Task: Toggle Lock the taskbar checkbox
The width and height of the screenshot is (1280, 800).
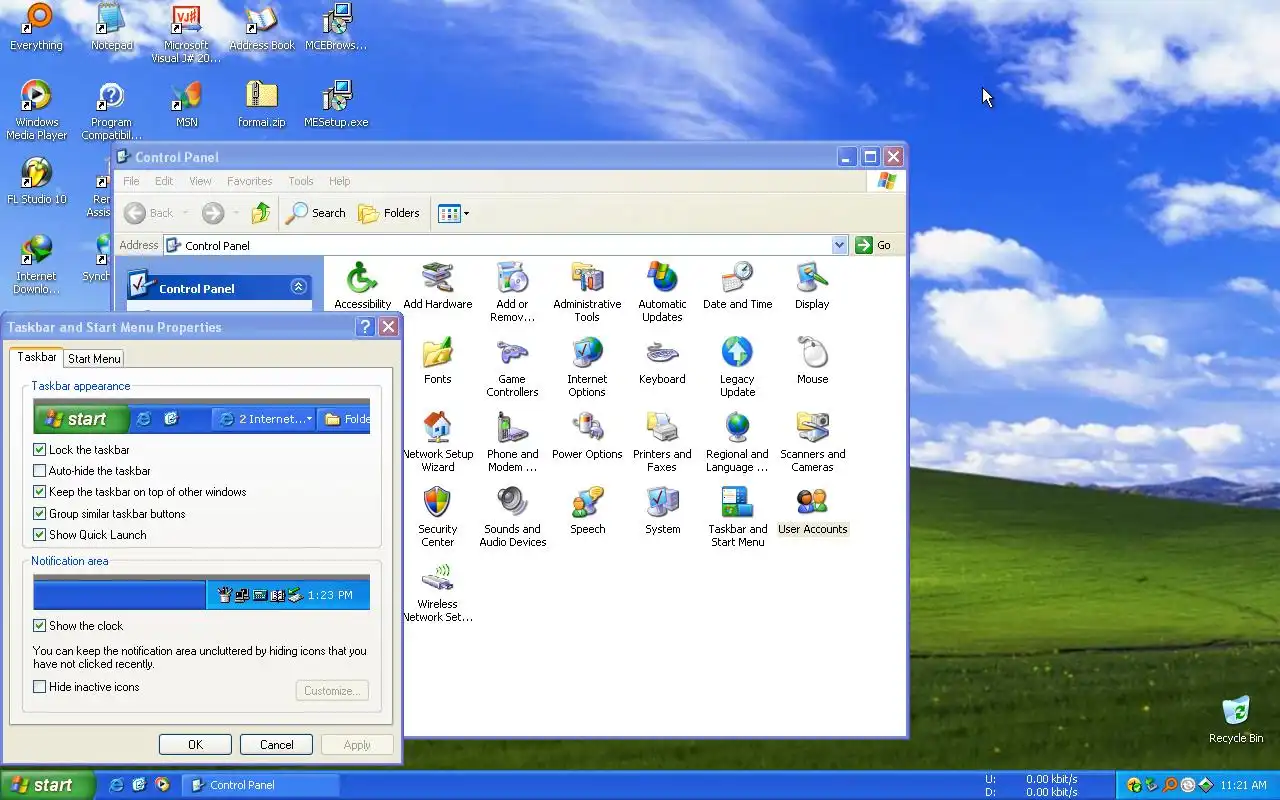Action: coord(40,450)
